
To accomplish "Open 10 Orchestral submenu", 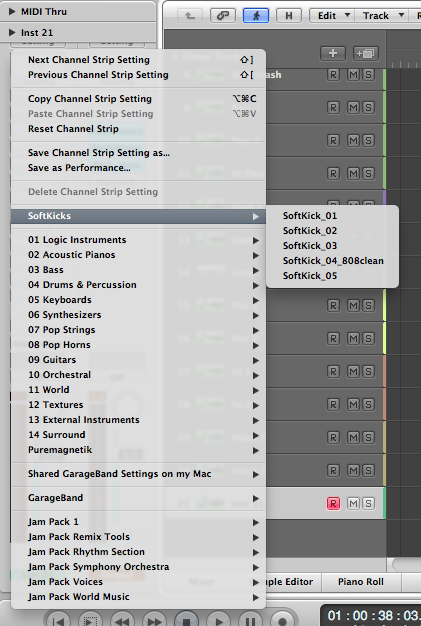I will pyautogui.click(x=138, y=375).
